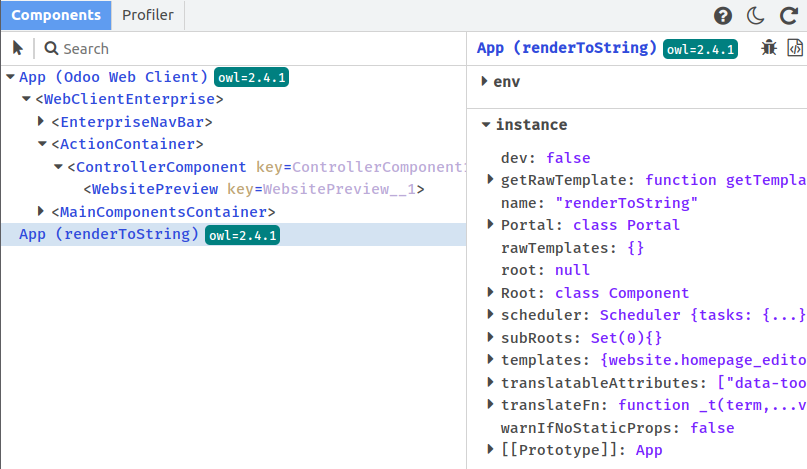Select the Components tab
This screenshot has width=807, height=469.
click(56, 15)
